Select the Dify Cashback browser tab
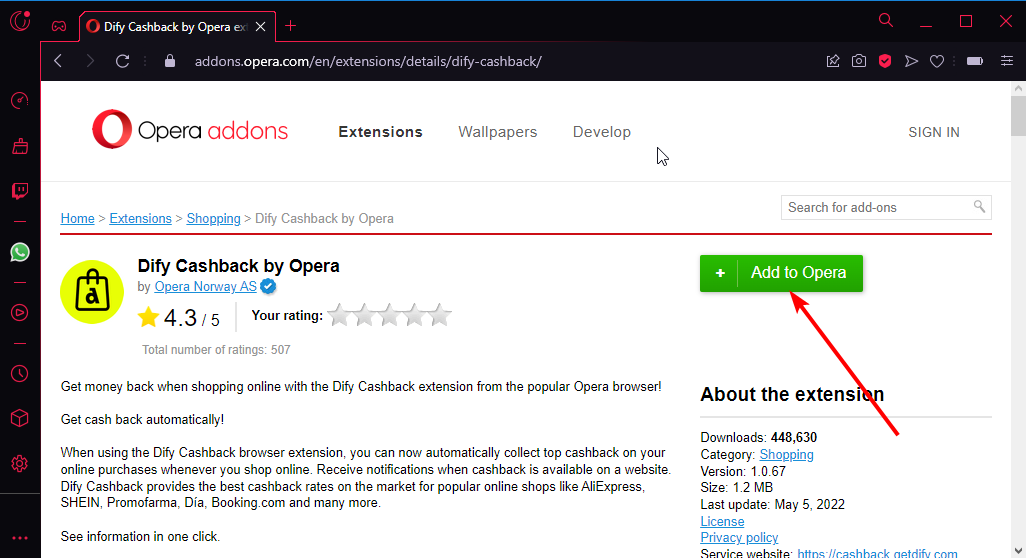Viewport: 1026px width, 558px height. [175, 26]
